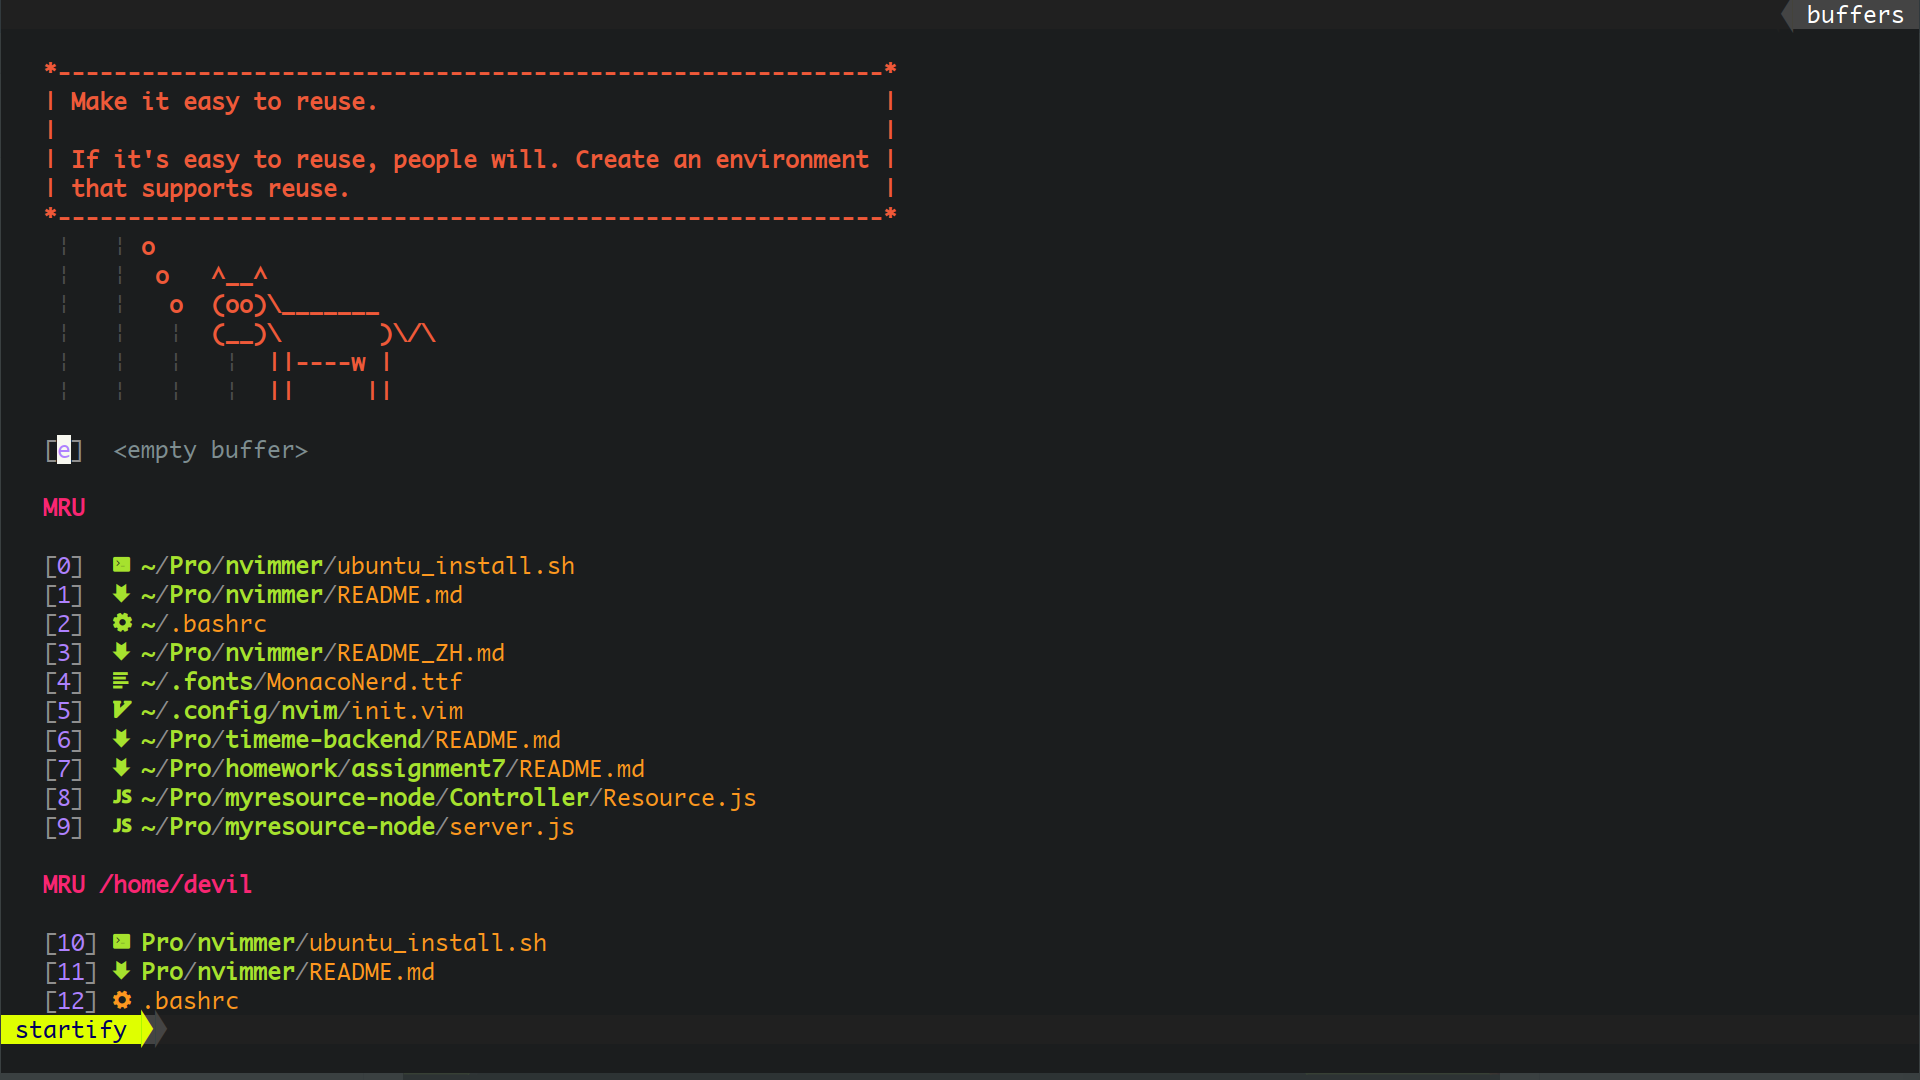Open Pro/nvimmer/ubuntu_install.sh at entry 10
The image size is (1920, 1080).
[x=343, y=943]
